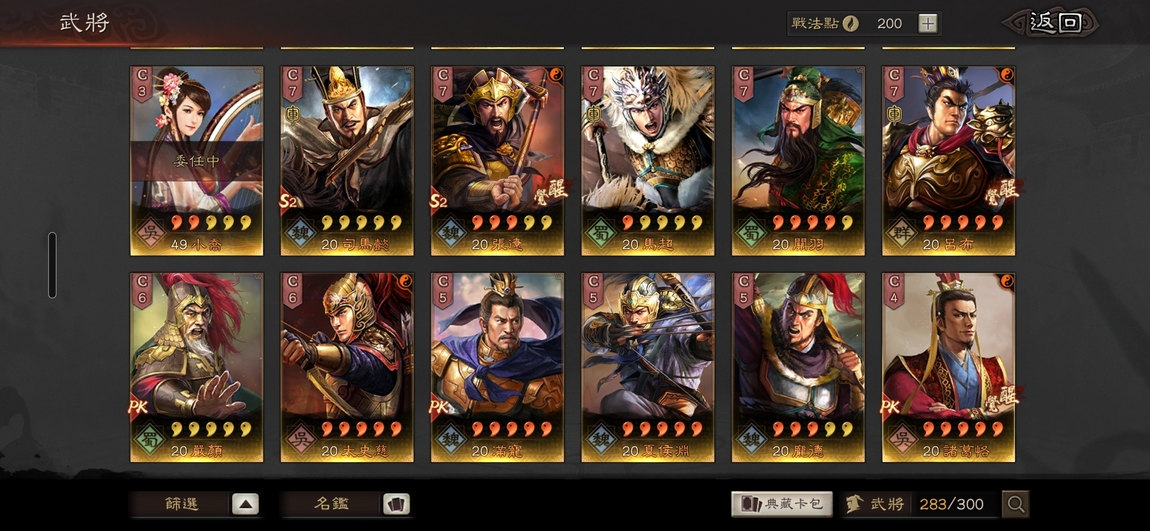
Task: Open the search magnifier icon
Action: [x=1015, y=504]
